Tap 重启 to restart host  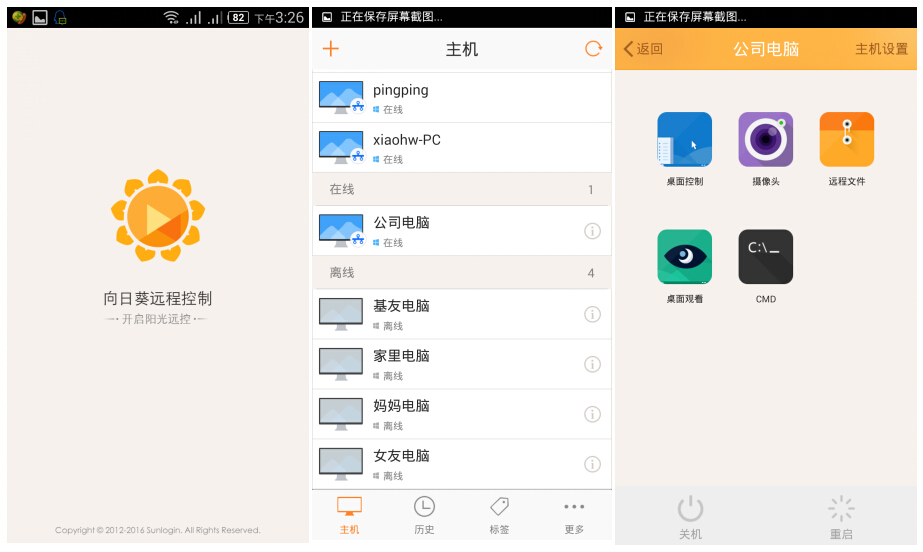pos(841,517)
